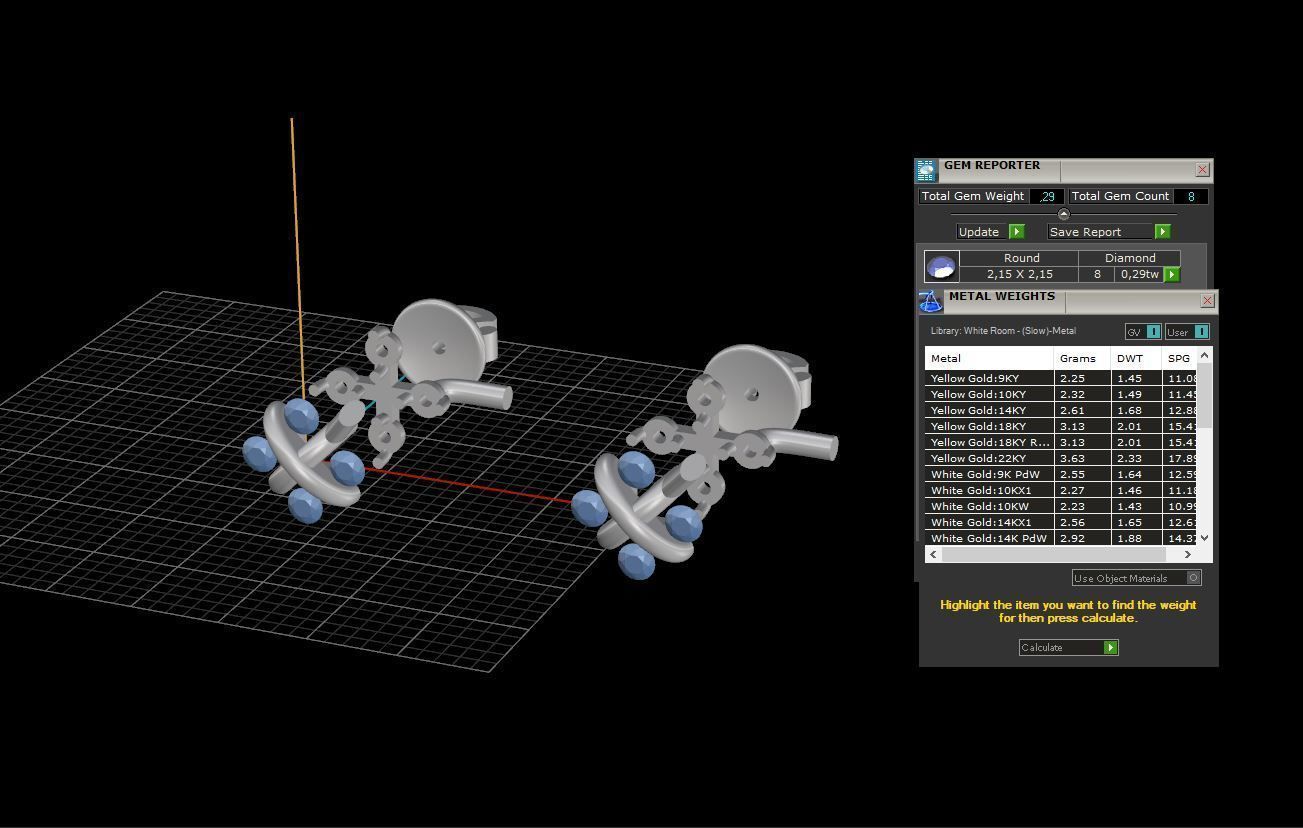The height and width of the screenshot is (828, 1303).
Task: Click the green arrow on Calculate
Action: tap(1110, 648)
